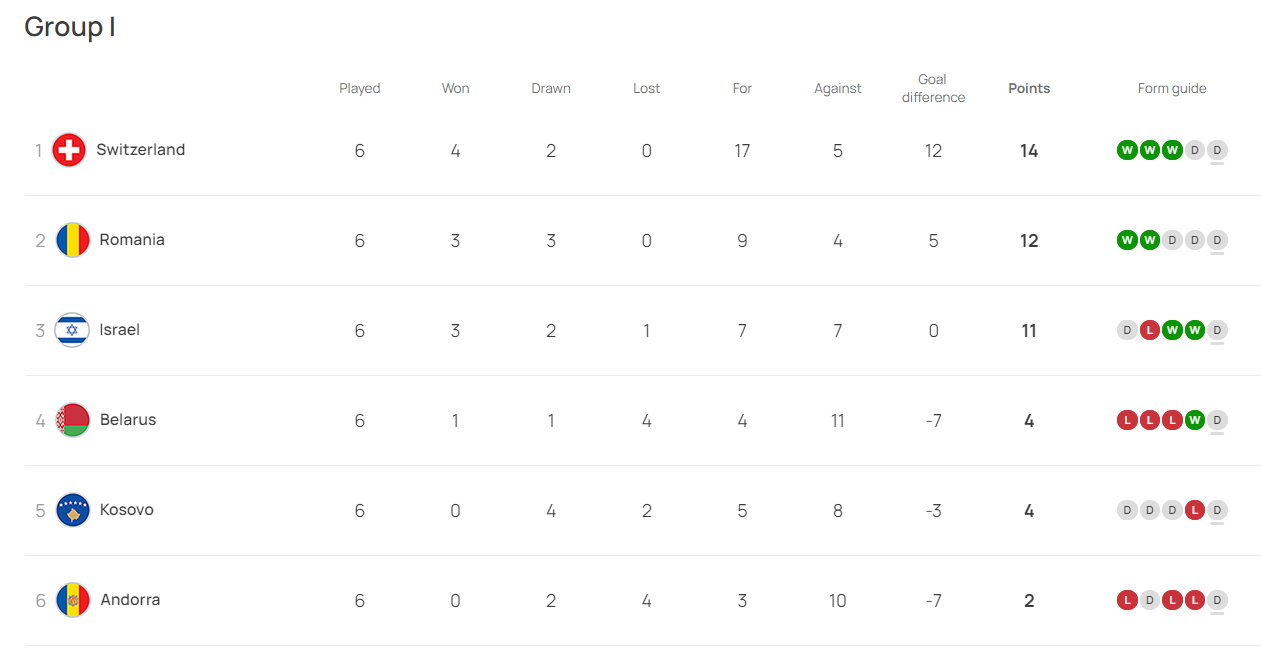1261x652 pixels.
Task: Click Israel's flag icon
Action: (73, 330)
